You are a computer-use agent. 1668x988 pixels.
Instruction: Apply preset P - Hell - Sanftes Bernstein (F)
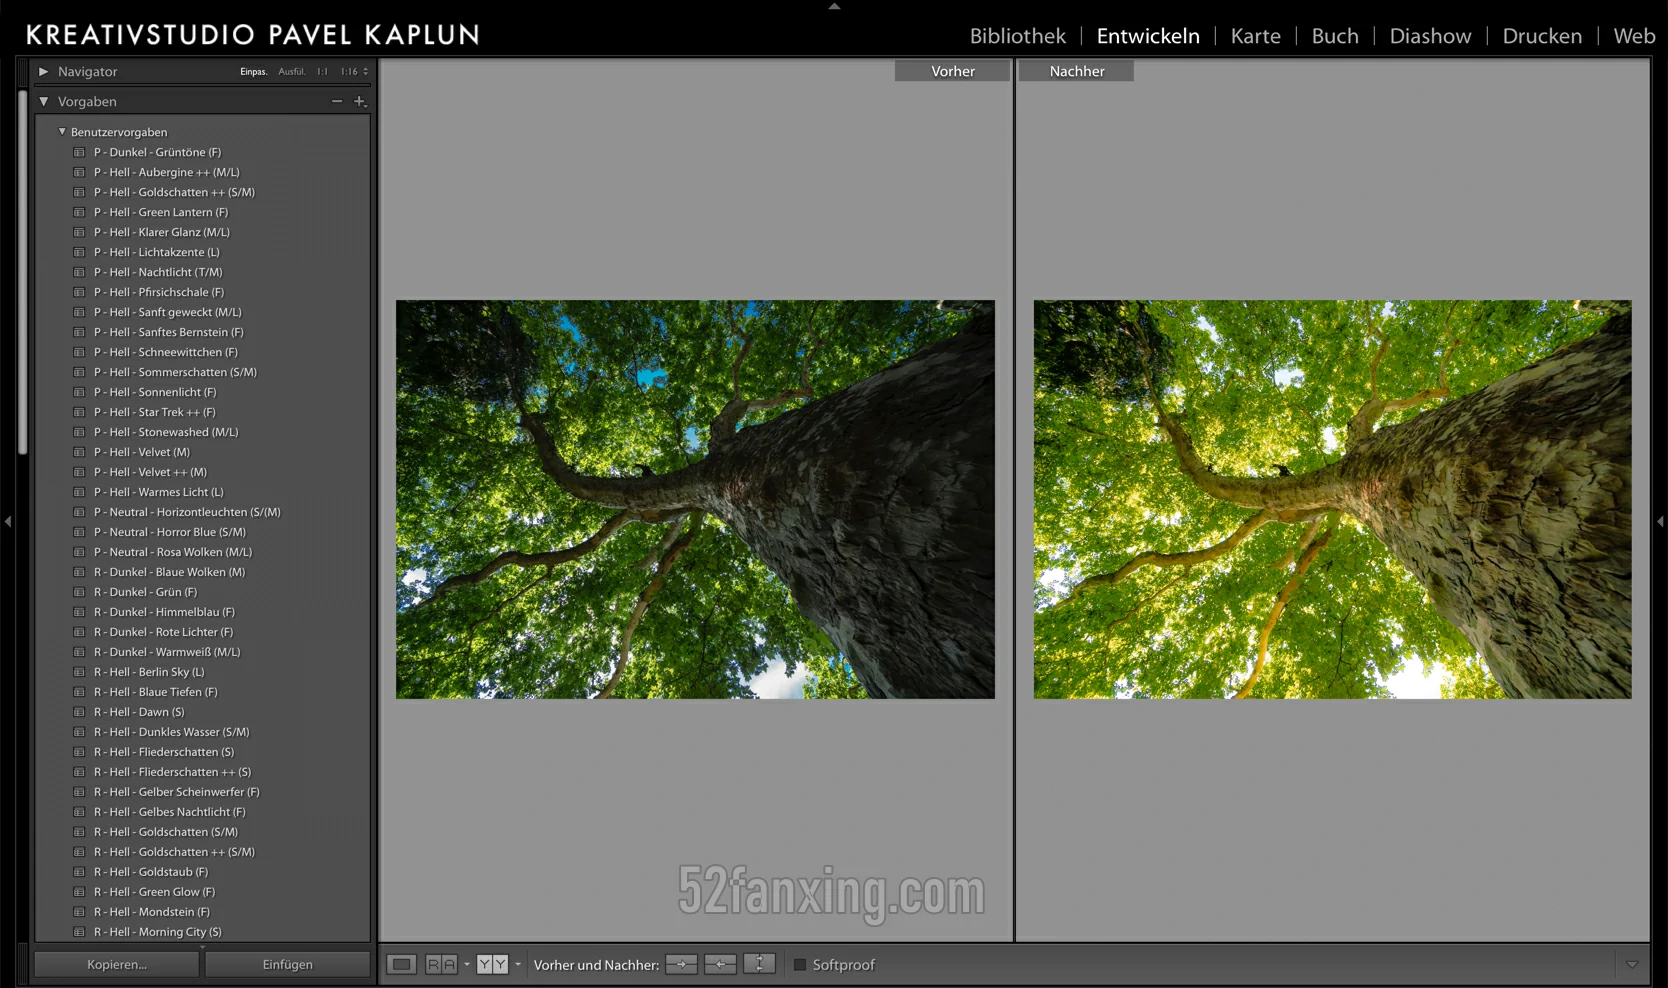pos(169,332)
